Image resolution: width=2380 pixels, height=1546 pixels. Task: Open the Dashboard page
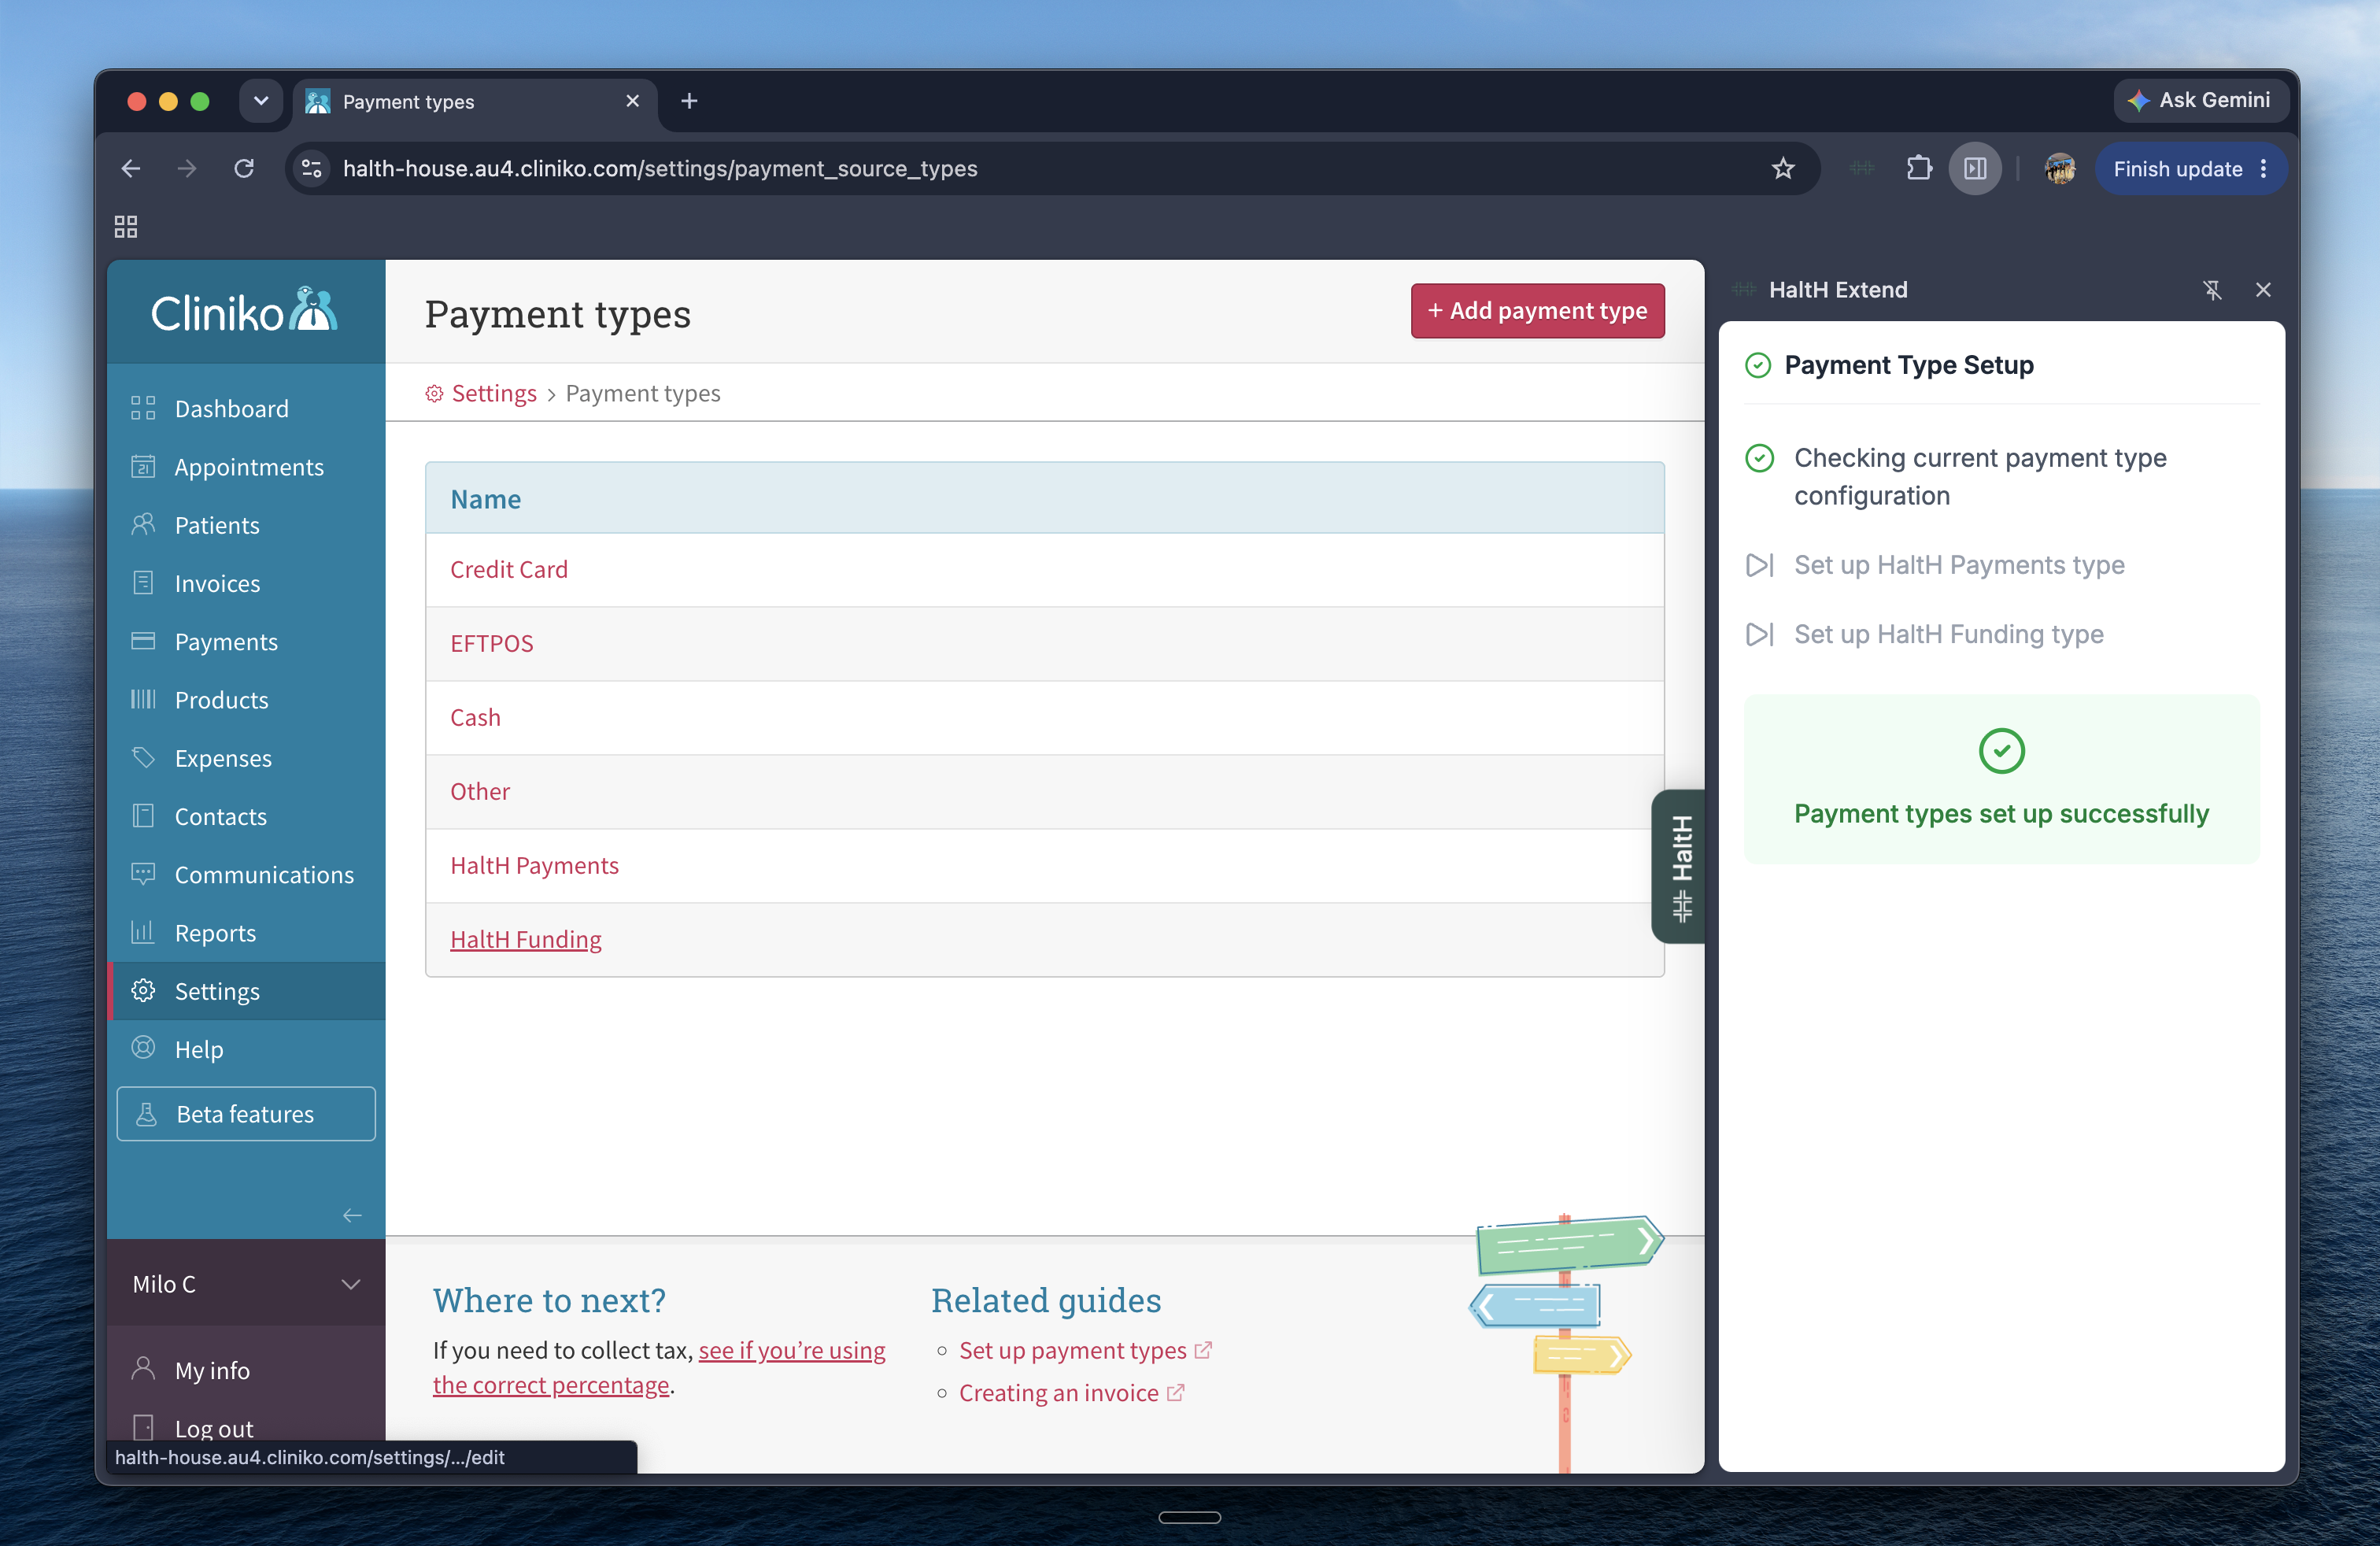[x=246, y=408]
